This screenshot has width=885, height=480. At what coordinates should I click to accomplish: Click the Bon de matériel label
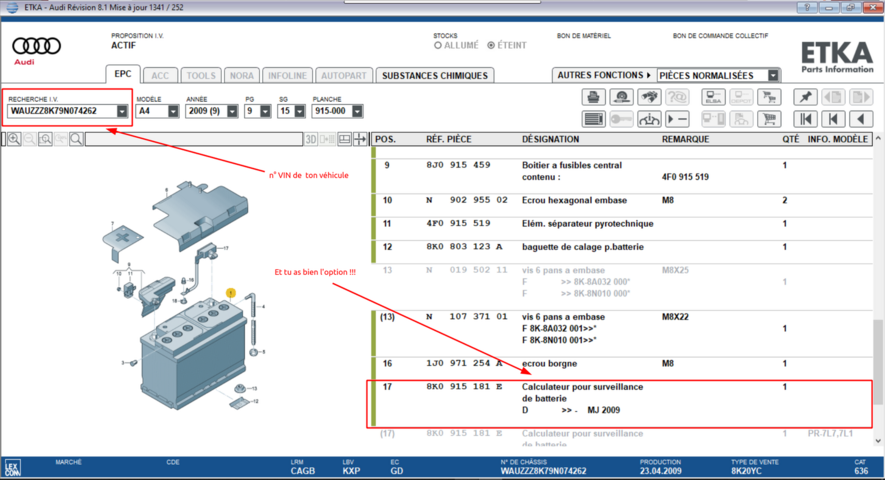584,36
